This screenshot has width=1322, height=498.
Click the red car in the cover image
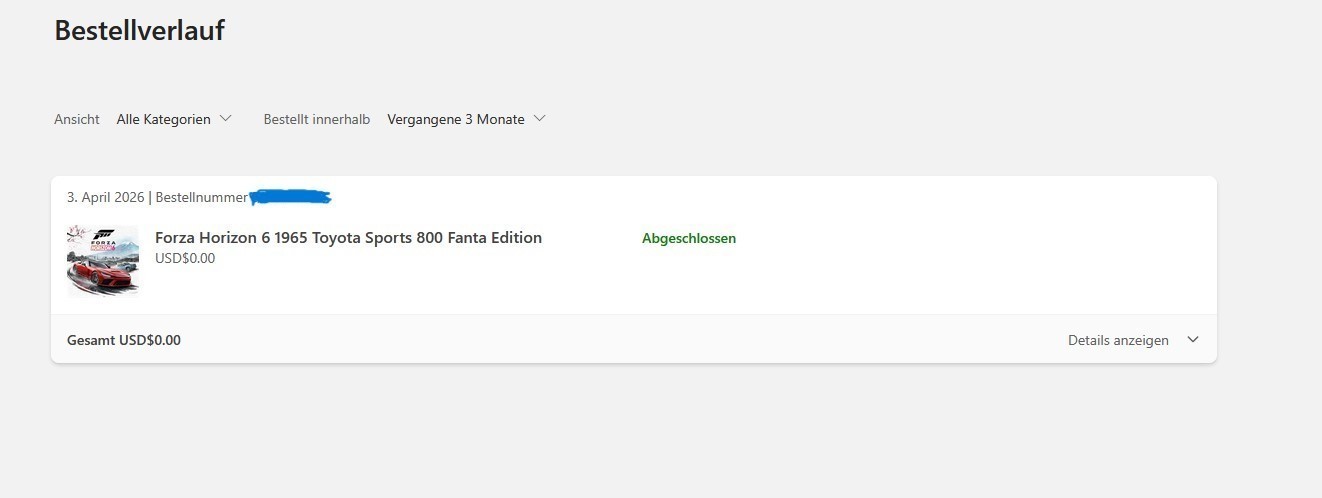pos(99,274)
